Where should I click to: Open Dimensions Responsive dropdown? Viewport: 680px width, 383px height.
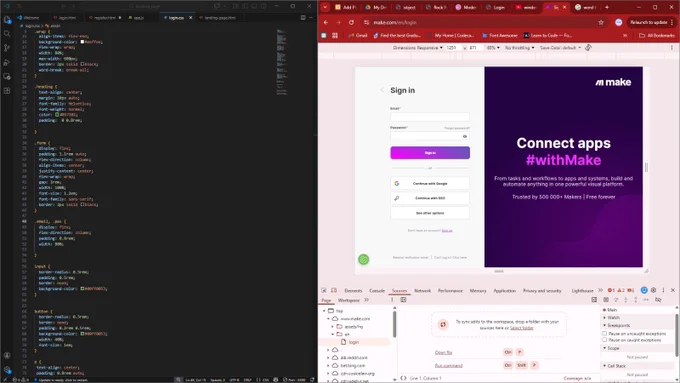point(418,48)
